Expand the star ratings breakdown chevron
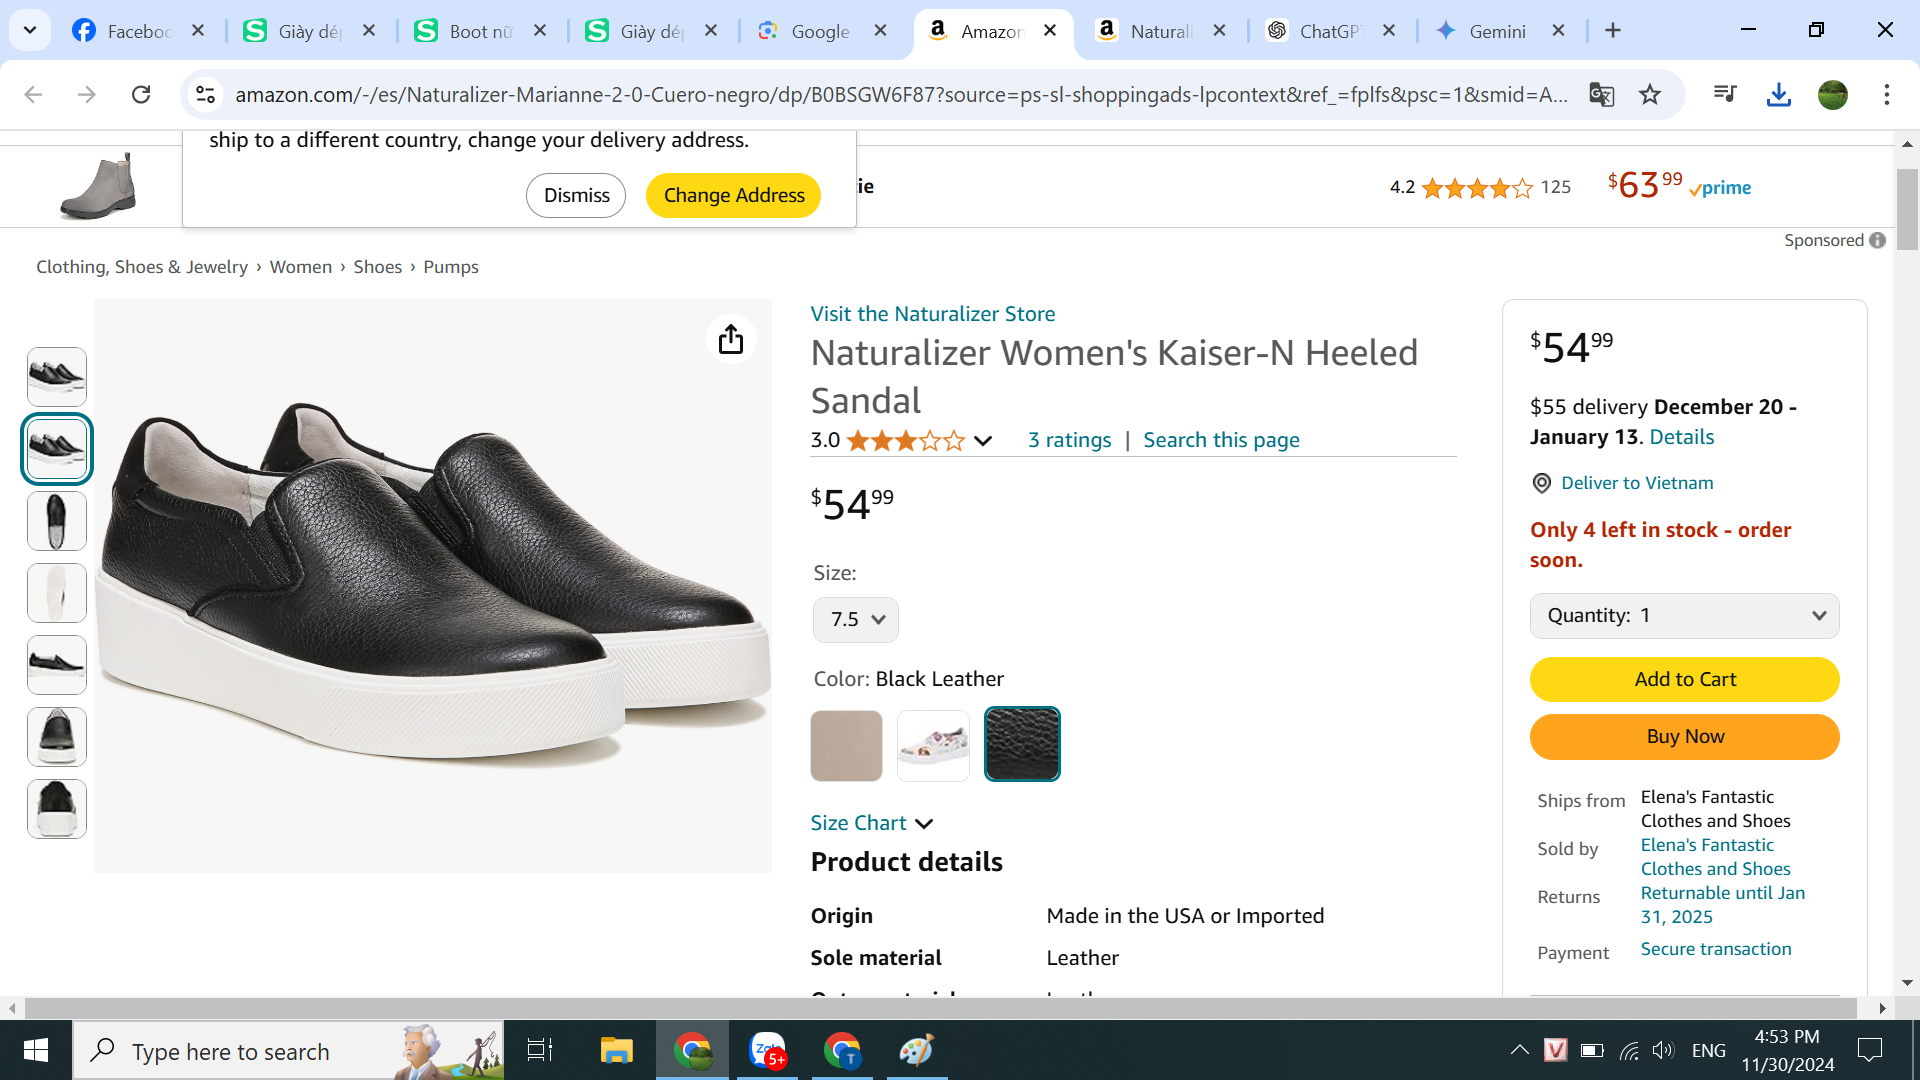Viewport: 1920px width, 1080px height. tap(983, 441)
